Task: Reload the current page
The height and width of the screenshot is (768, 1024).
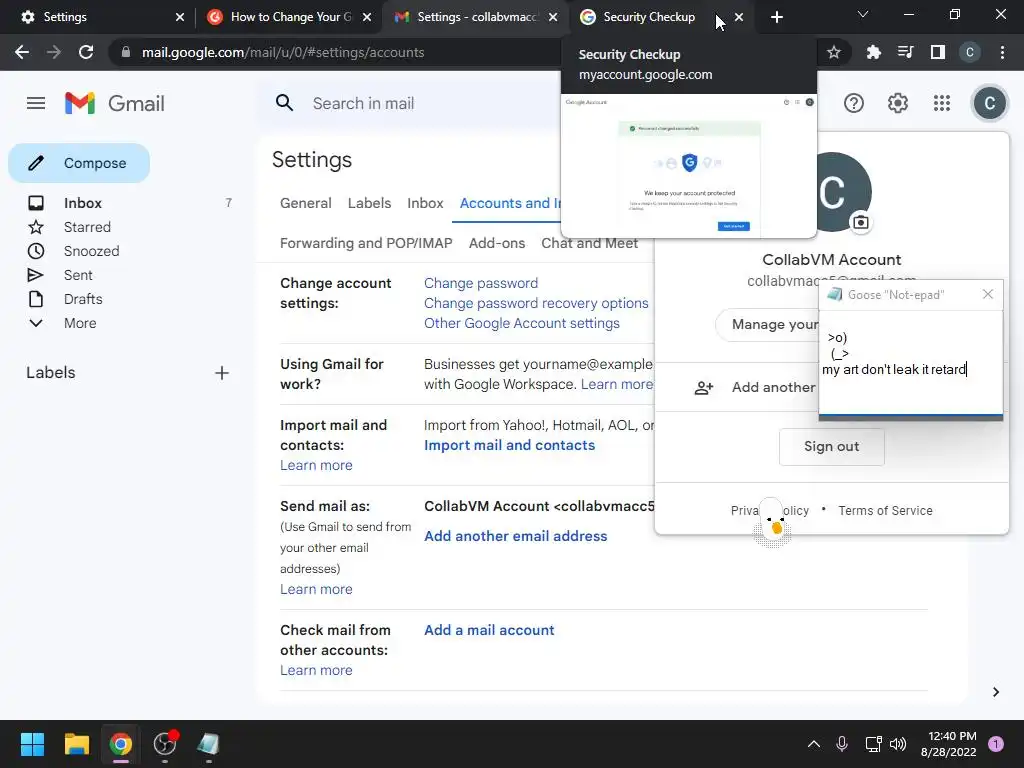Action: [x=86, y=52]
